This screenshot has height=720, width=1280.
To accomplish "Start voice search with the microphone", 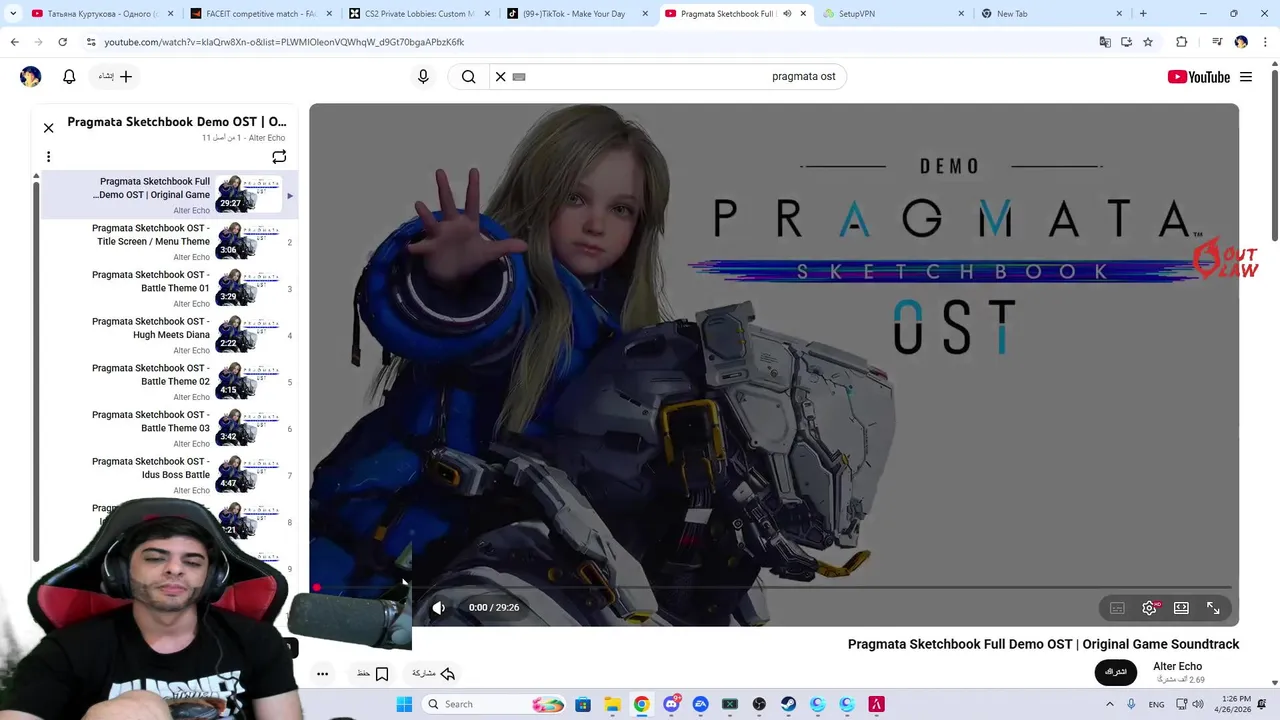I will (423, 77).
